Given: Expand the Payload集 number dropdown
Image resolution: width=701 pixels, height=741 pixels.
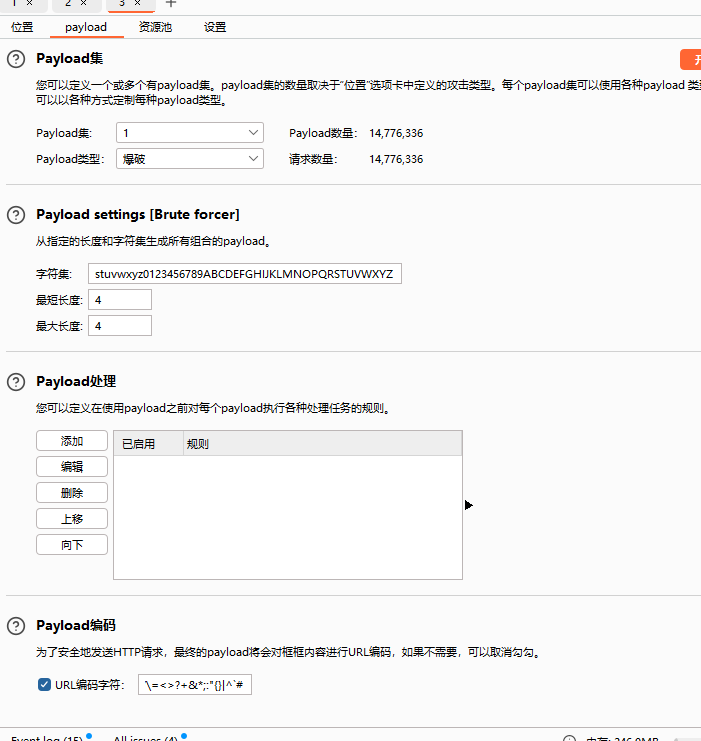Looking at the screenshot, I should click(x=190, y=133).
